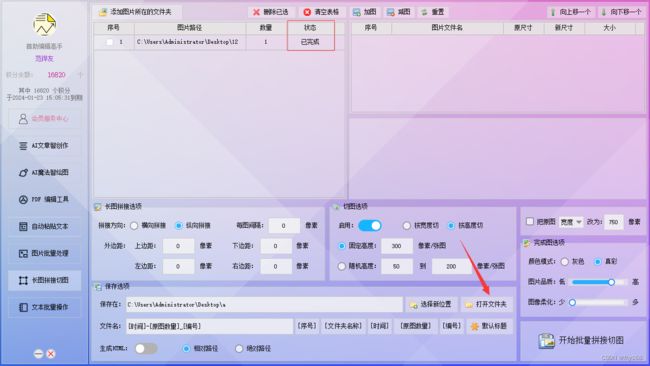650x366 pixels.
Task: Select 随机高度 radio button
Action: pyautogui.click(x=342, y=266)
